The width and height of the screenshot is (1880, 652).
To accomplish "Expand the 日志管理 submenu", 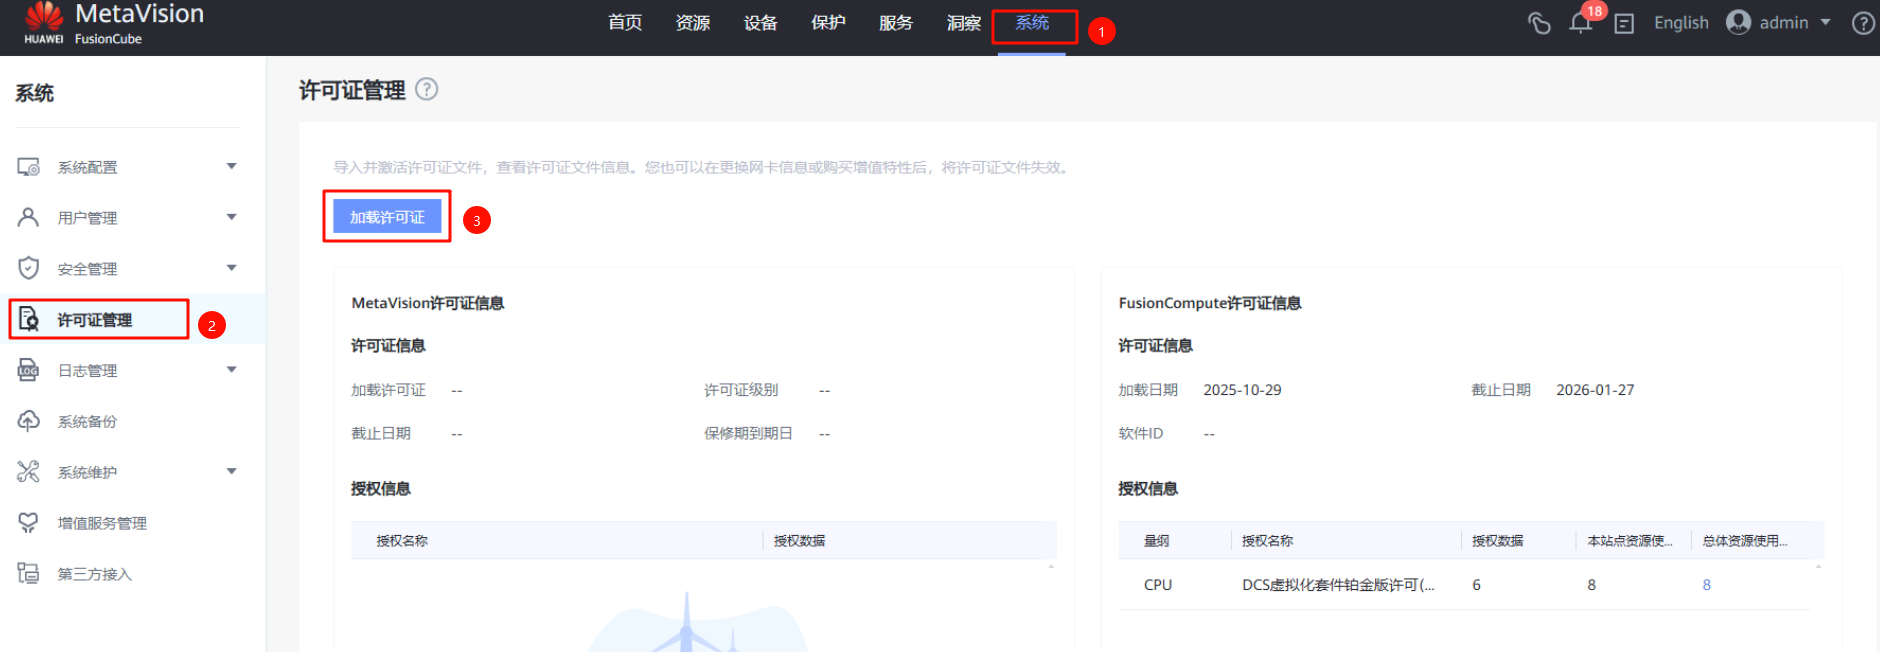I will coord(231,370).
